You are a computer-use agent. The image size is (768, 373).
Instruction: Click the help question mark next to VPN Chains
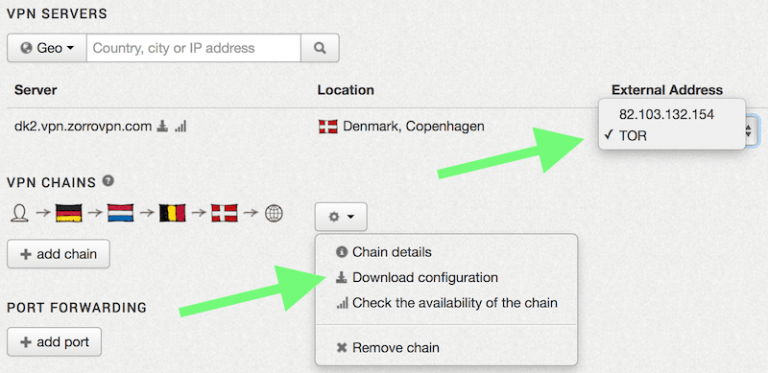point(108,181)
